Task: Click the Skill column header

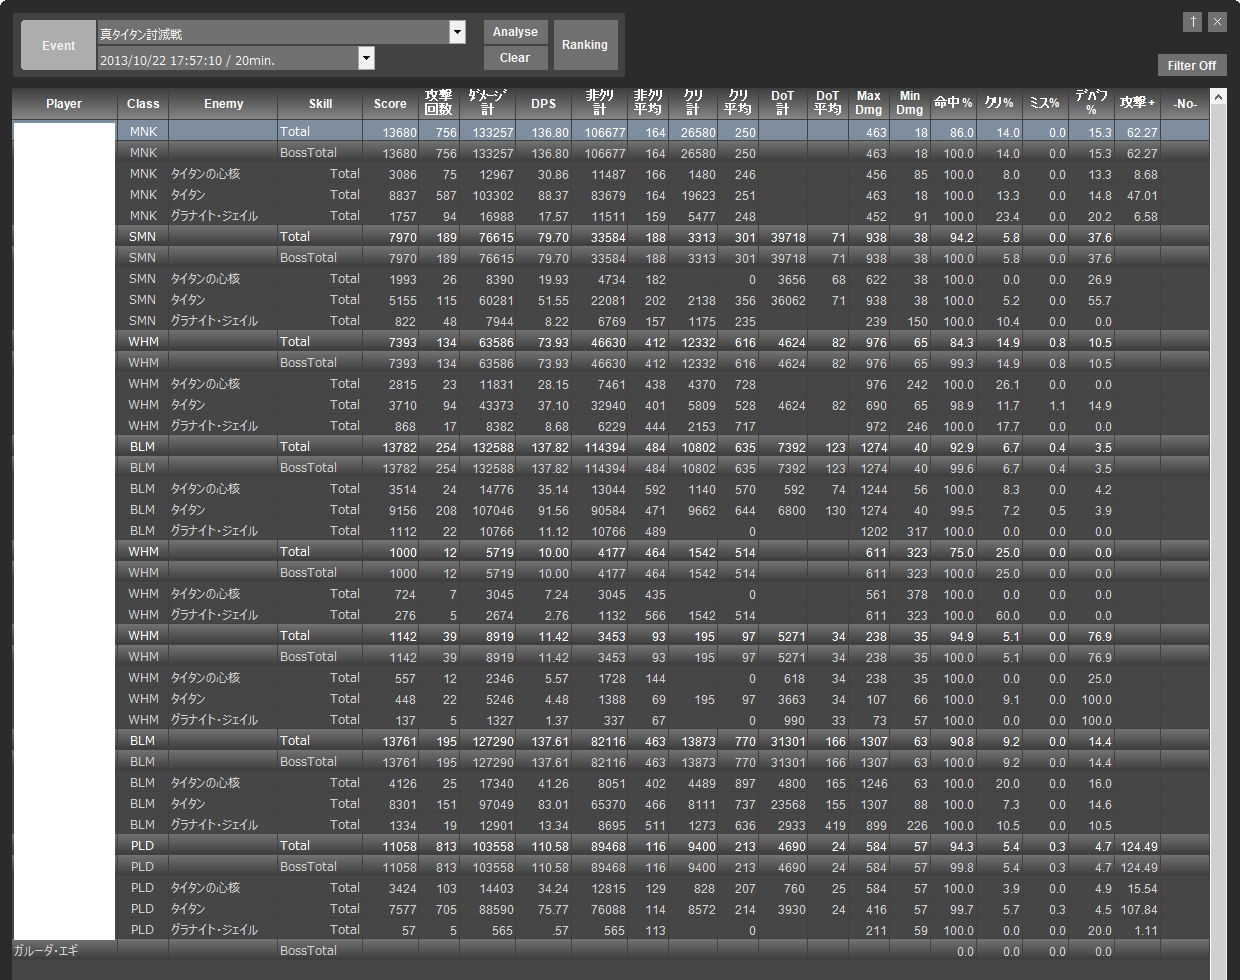Action: (320, 104)
